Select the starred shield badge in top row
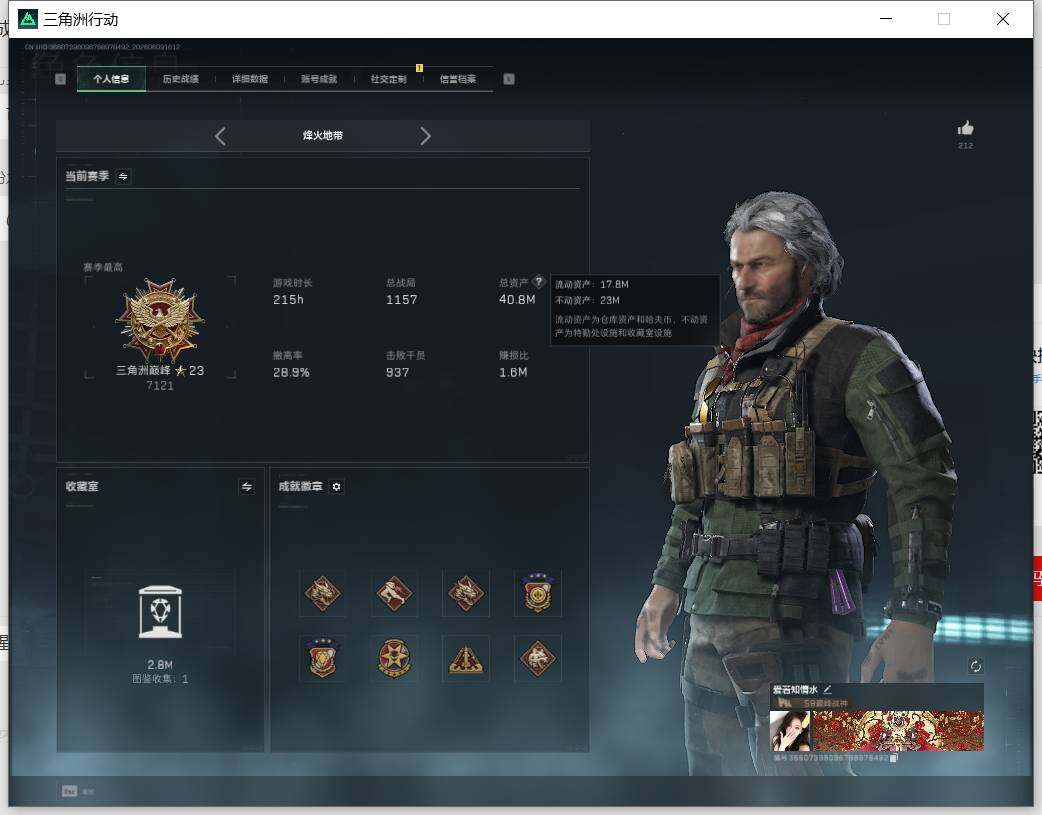 (538, 593)
